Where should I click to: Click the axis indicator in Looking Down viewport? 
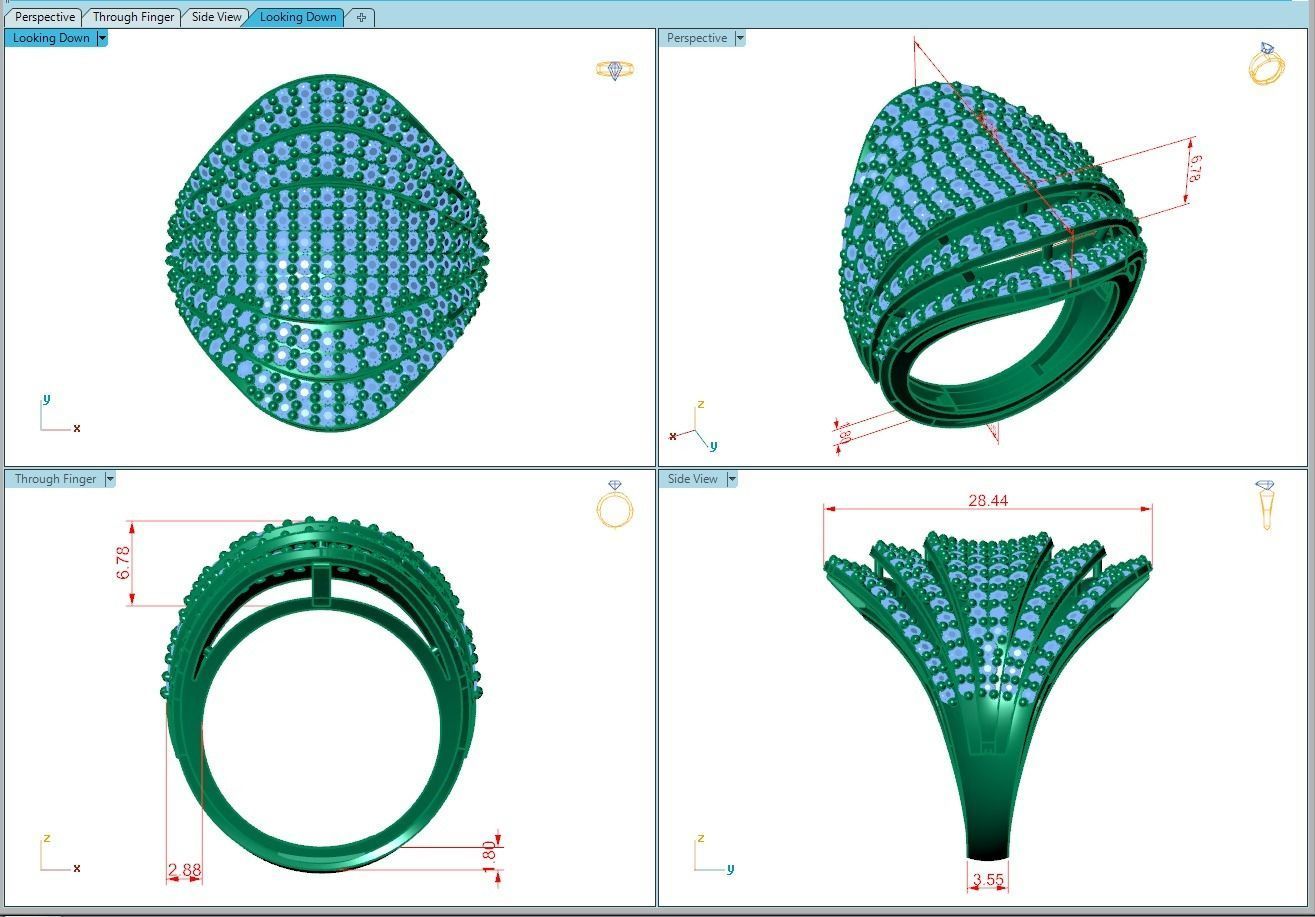[x=59, y=414]
